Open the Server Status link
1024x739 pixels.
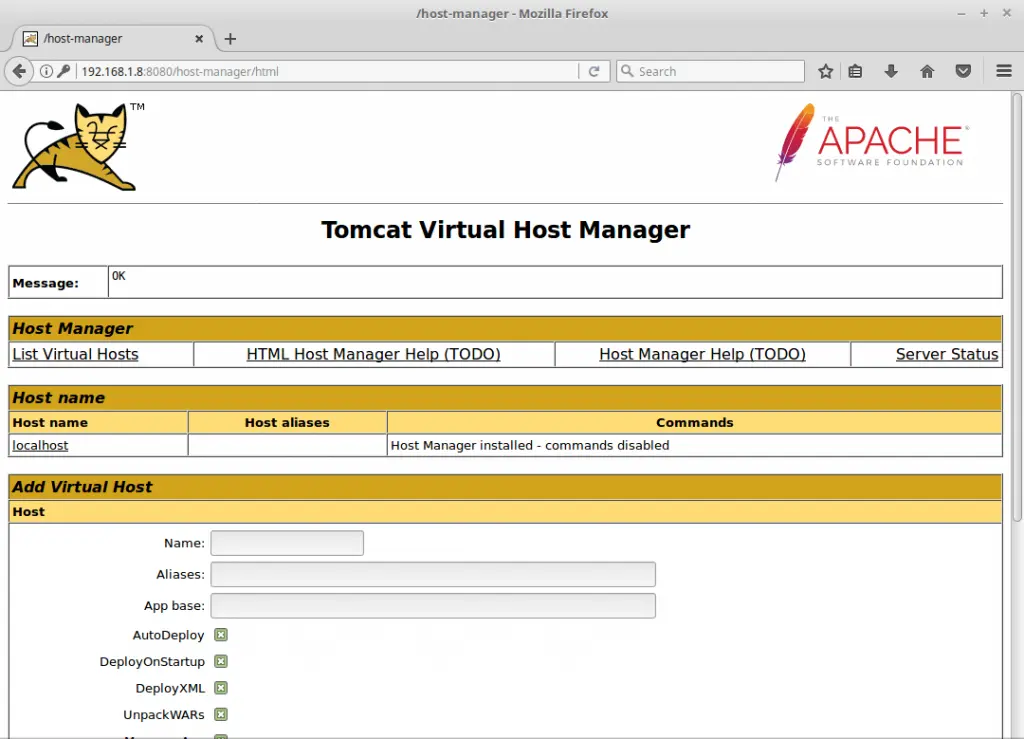coord(947,354)
